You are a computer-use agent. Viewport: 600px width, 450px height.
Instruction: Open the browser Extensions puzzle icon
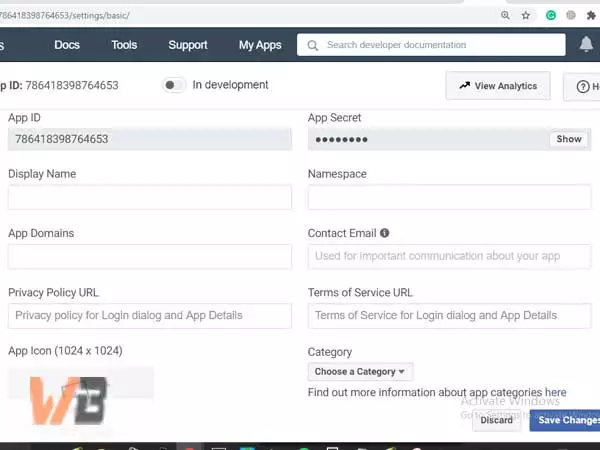tap(592, 16)
